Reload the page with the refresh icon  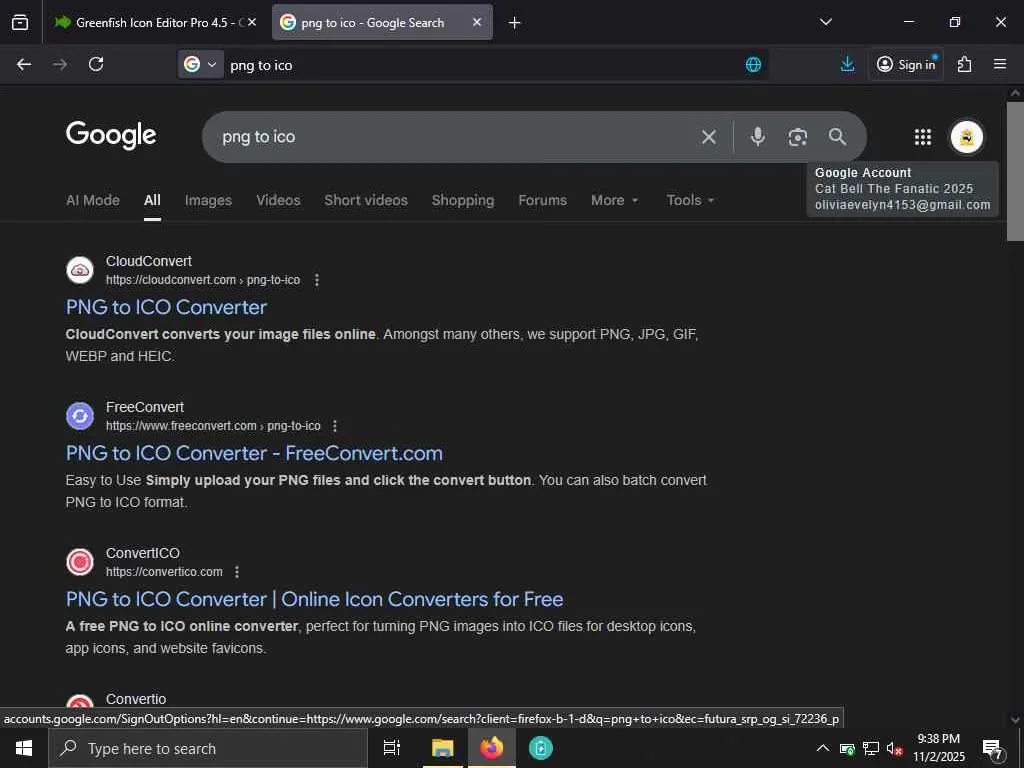pos(96,64)
